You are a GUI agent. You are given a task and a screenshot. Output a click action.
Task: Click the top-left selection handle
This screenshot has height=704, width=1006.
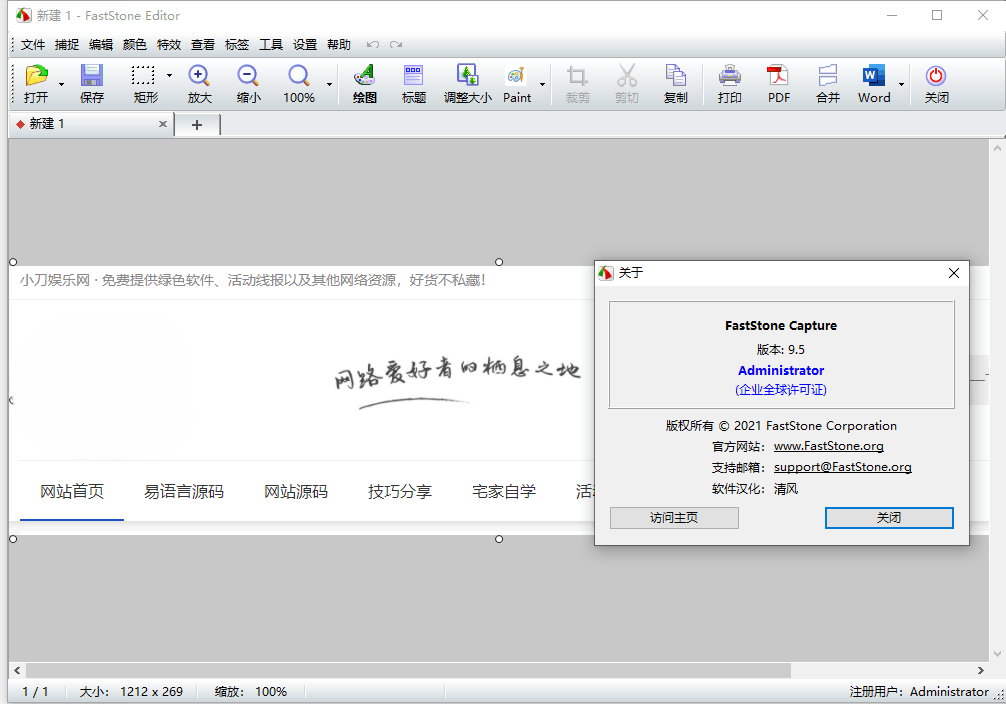13,262
